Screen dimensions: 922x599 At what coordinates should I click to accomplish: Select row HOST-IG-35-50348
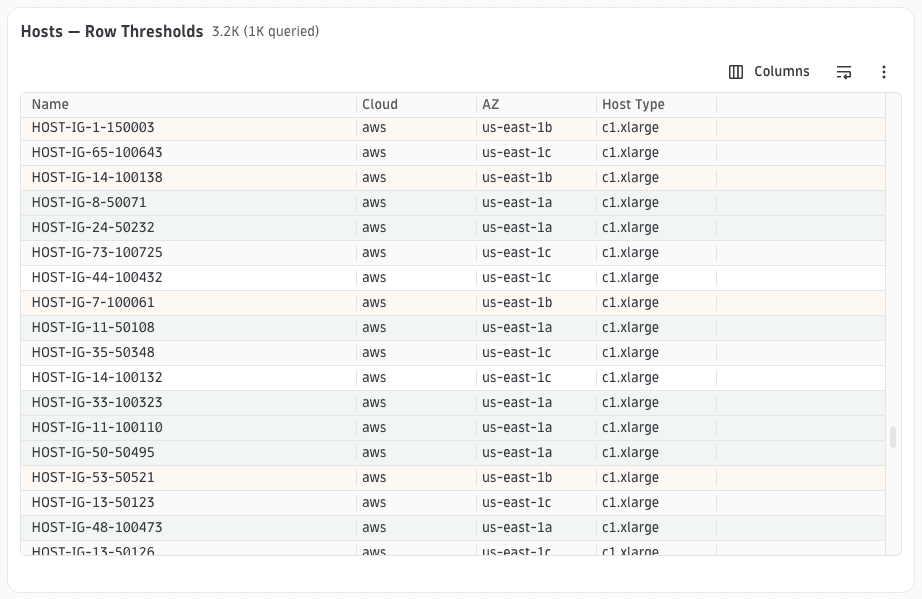[453, 353]
